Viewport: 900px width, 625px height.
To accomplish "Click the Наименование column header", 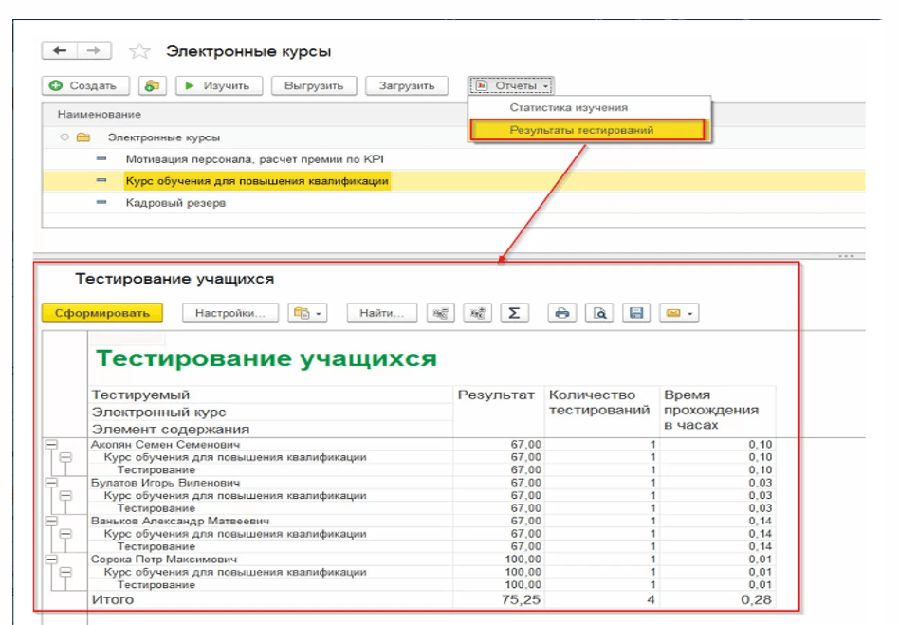I will [x=99, y=114].
